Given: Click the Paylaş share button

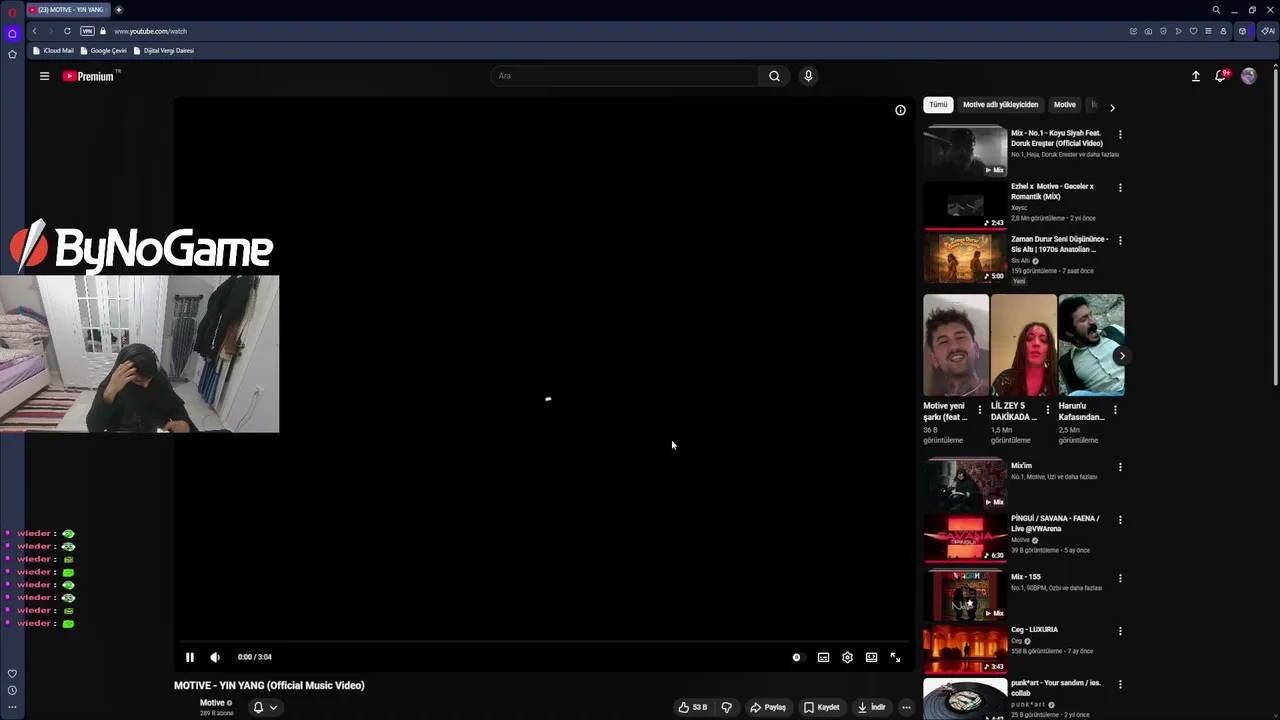Looking at the screenshot, I should point(768,707).
